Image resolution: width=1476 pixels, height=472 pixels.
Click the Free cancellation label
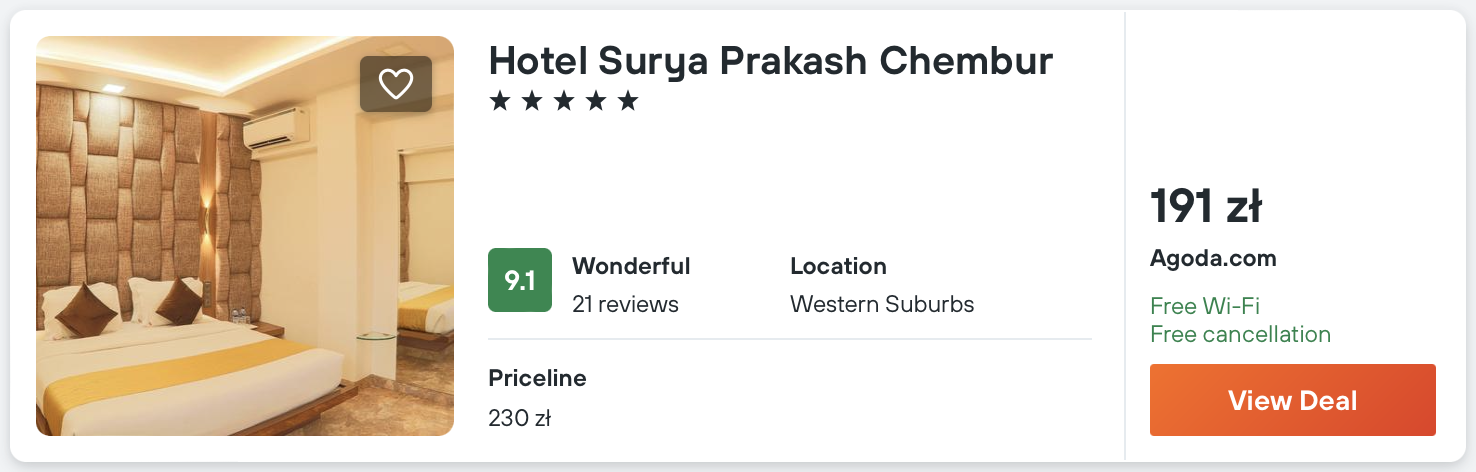1240,334
